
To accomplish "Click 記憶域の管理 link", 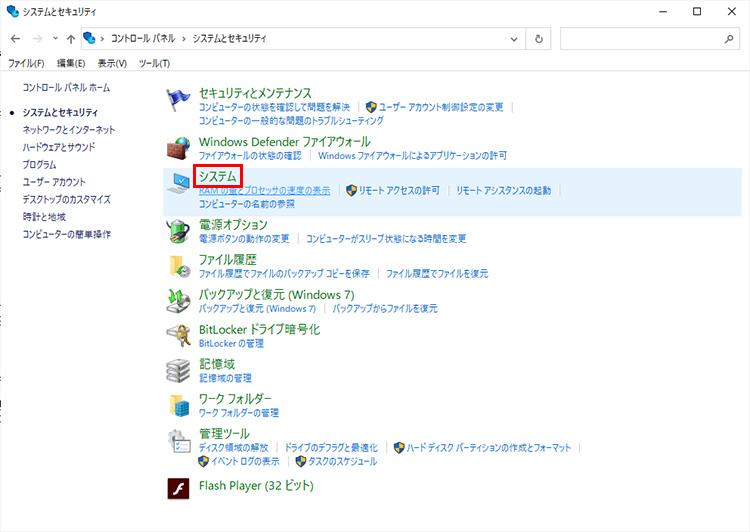I will (225, 378).
